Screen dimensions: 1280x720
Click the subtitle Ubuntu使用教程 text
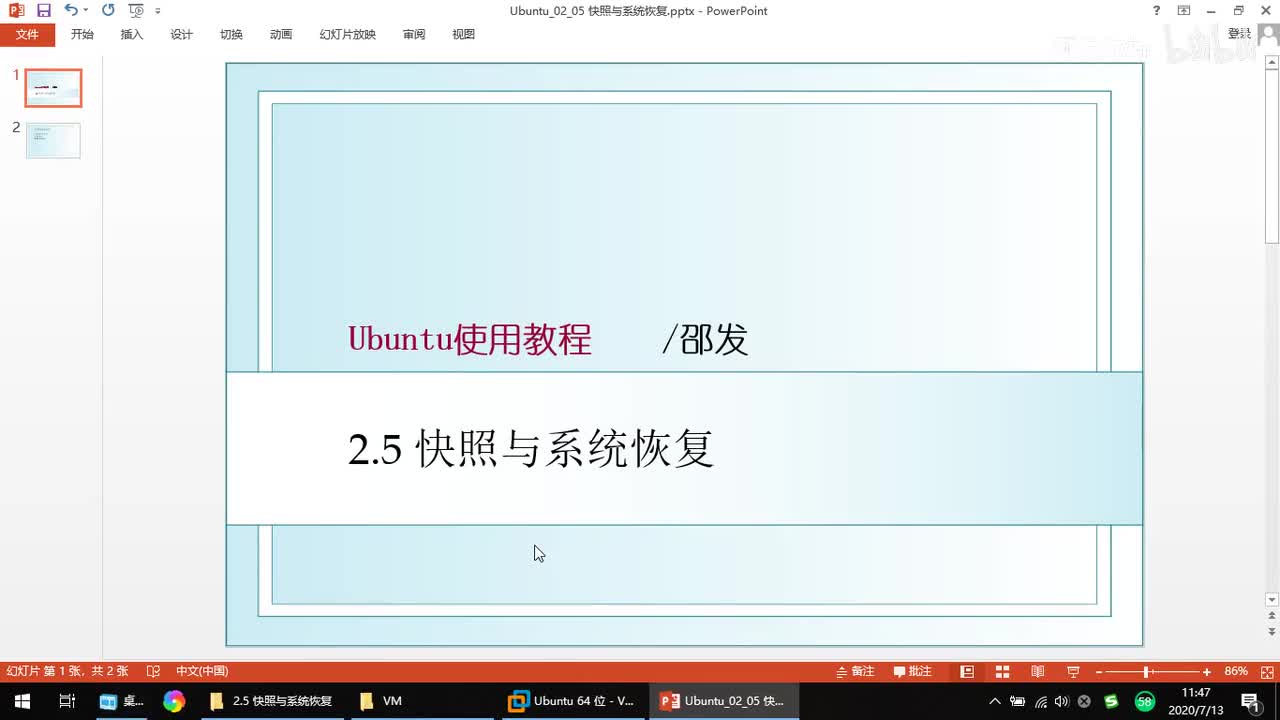point(470,340)
